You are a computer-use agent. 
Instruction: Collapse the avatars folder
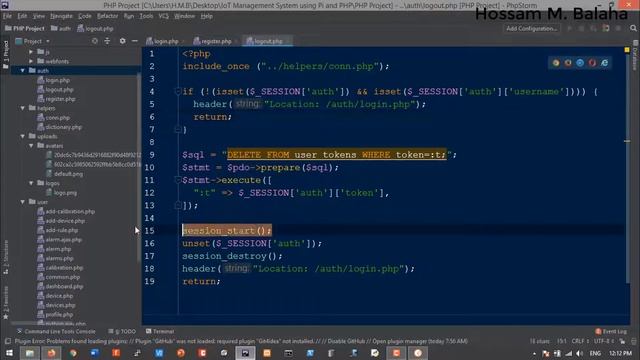pyautogui.click(x=31, y=146)
